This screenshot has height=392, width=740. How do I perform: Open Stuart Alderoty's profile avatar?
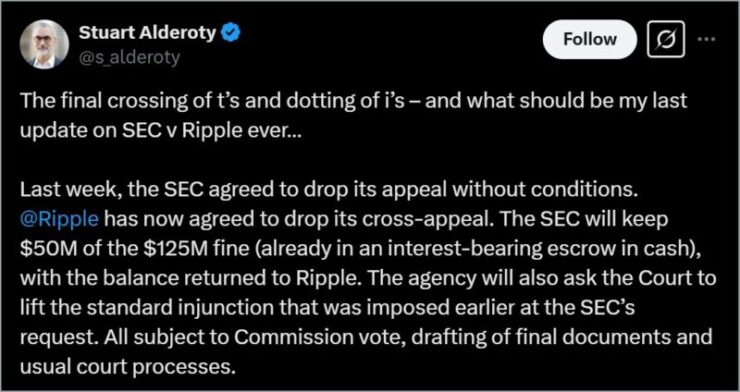click(x=44, y=43)
